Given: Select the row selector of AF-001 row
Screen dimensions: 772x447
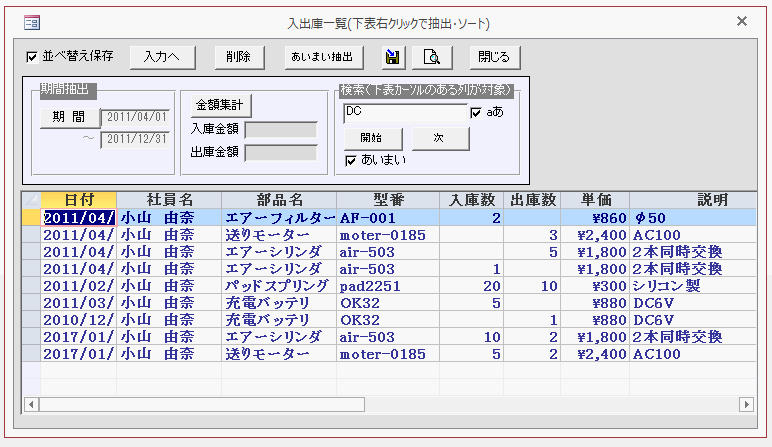Looking at the screenshot, I should point(32,218).
